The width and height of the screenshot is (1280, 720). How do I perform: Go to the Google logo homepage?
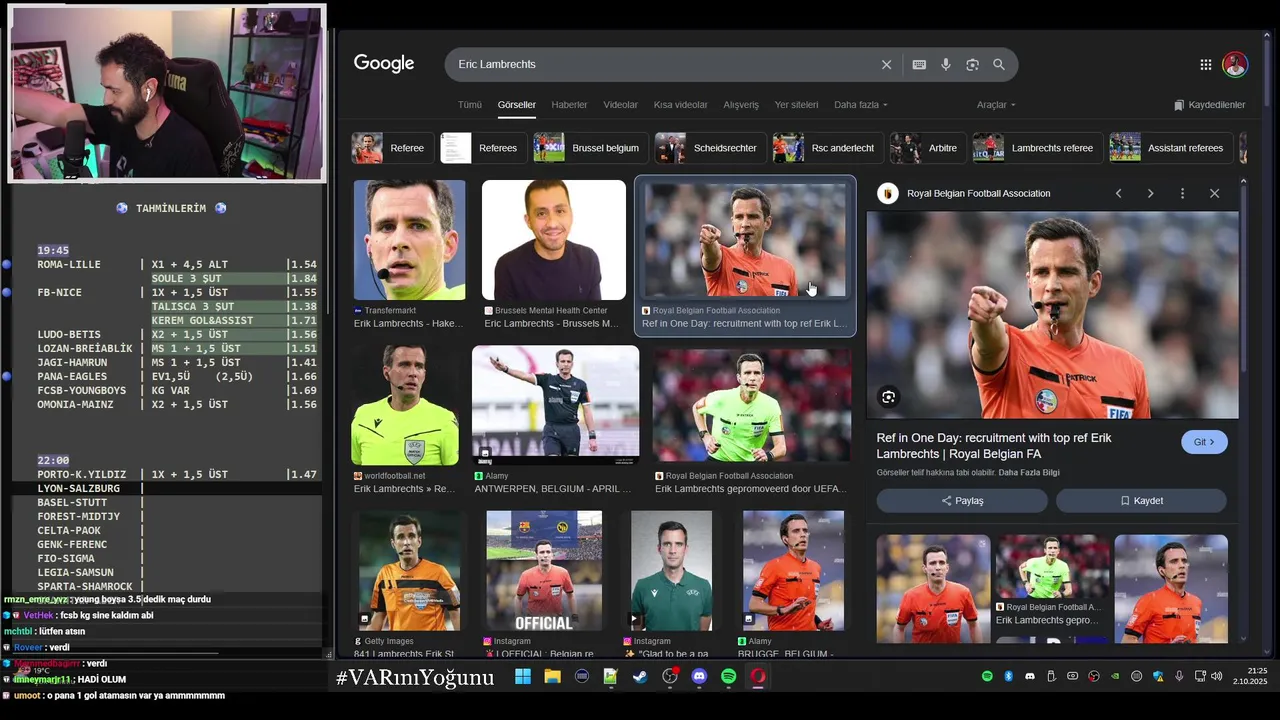[x=384, y=64]
